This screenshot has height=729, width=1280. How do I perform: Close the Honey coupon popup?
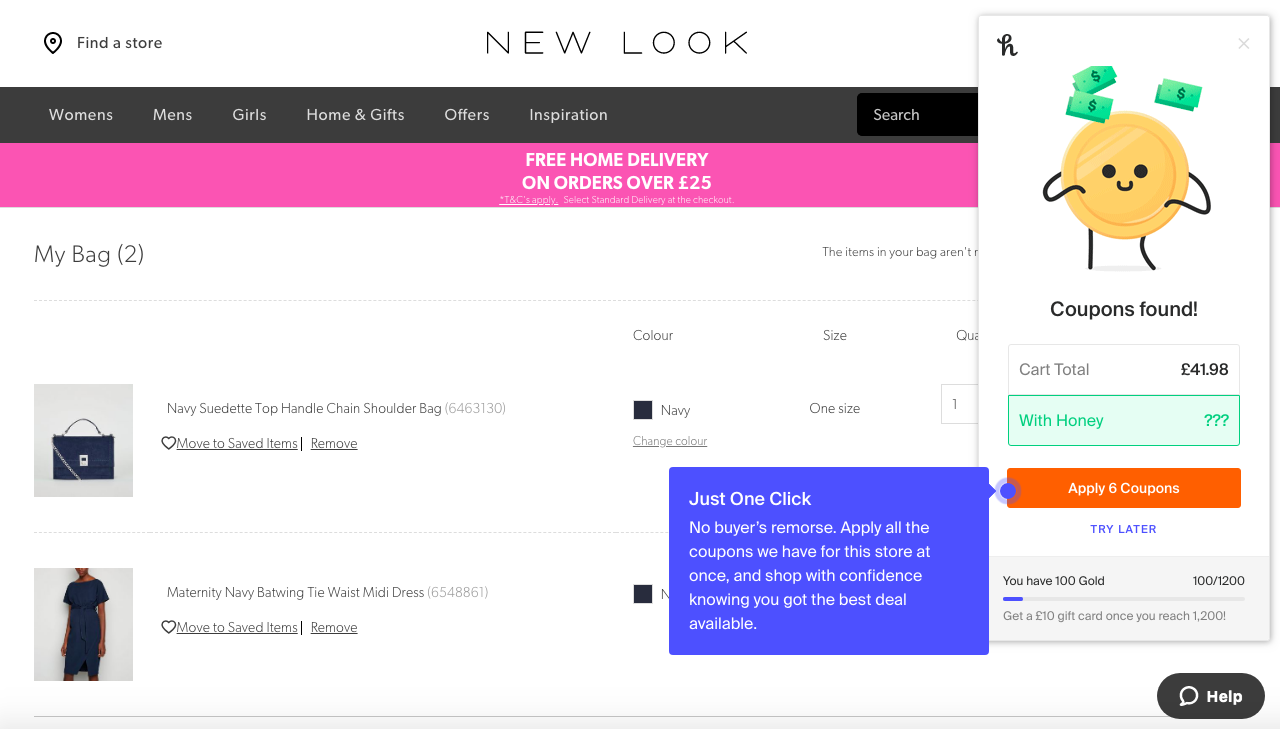(1244, 44)
